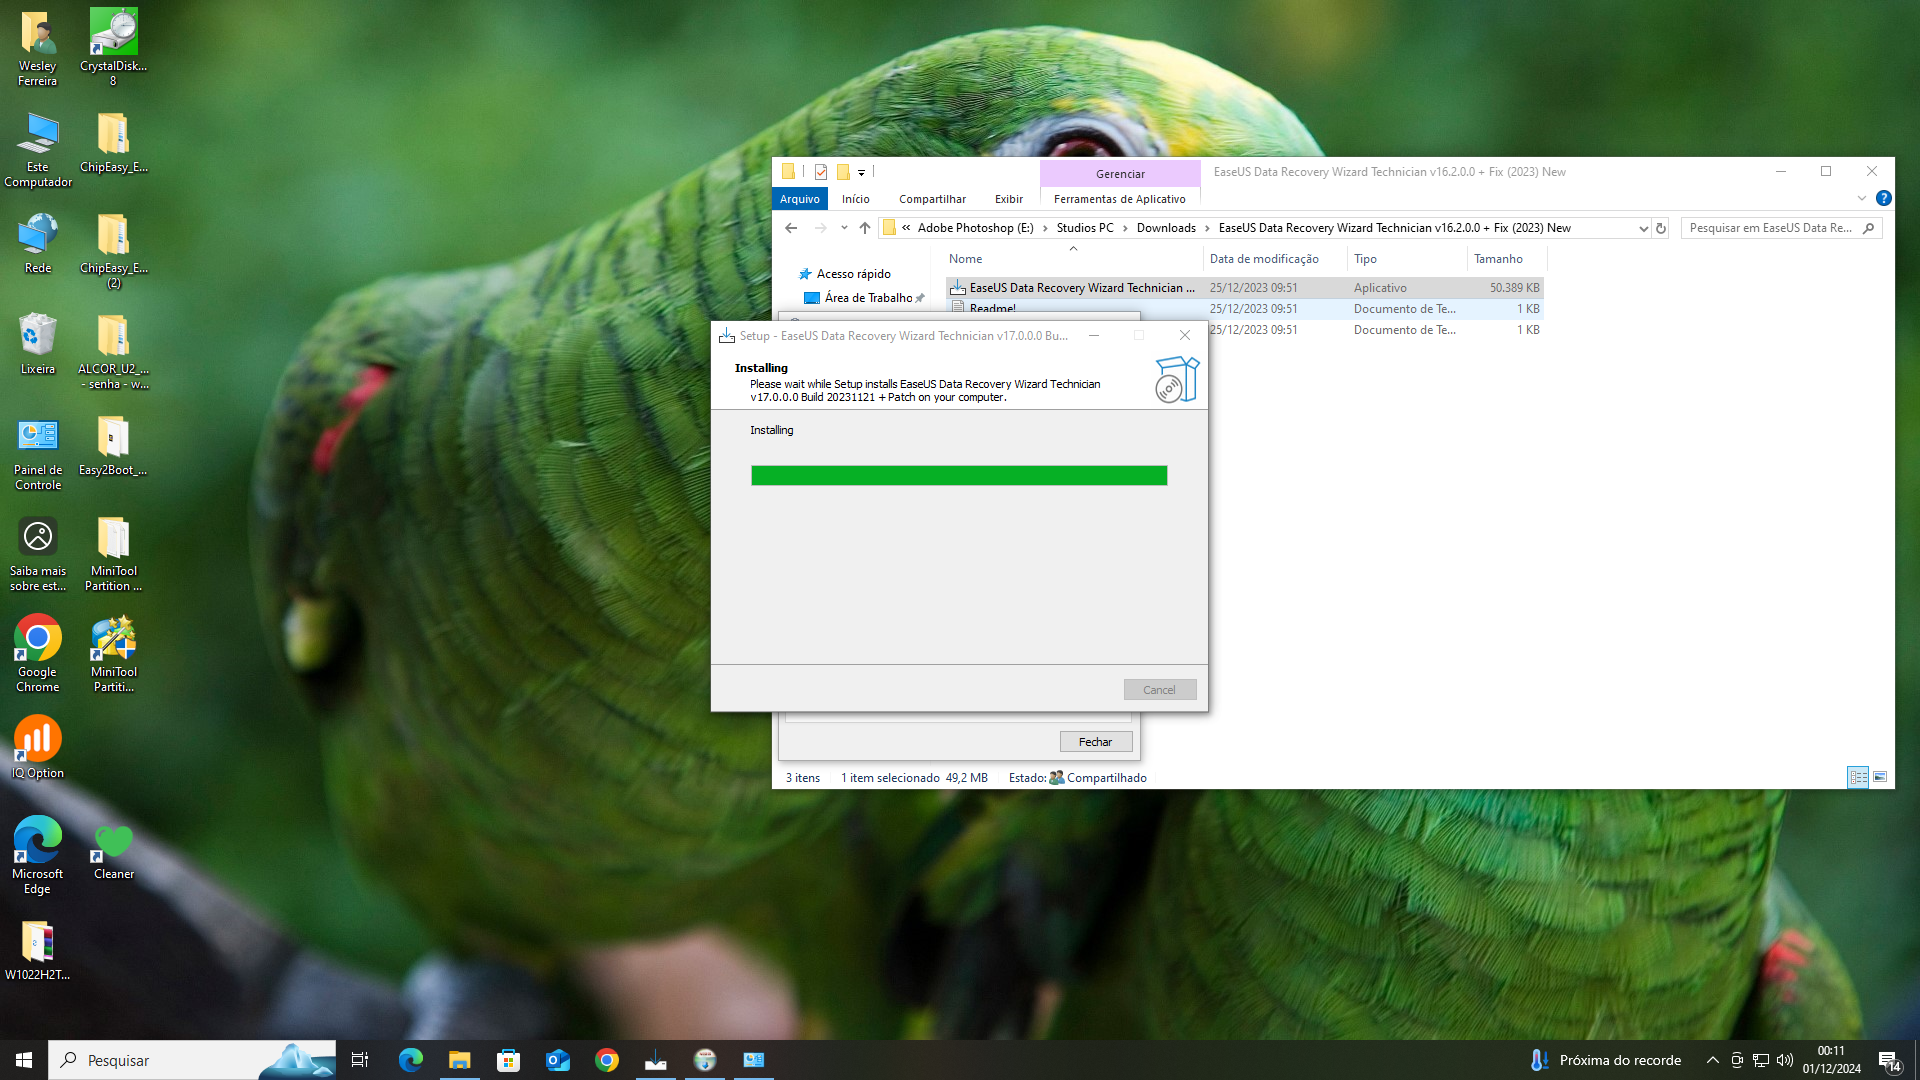Screen dimensions: 1920x1080
Task: Switch to details view toggle
Action: tap(1858, 777)
